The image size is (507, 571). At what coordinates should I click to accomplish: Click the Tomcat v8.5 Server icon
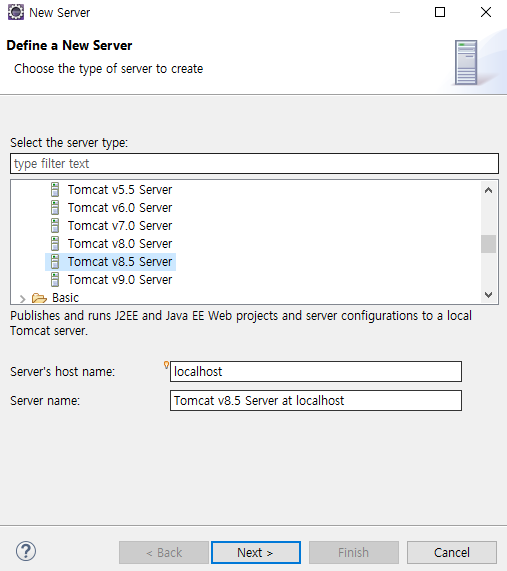pos(55,261)
